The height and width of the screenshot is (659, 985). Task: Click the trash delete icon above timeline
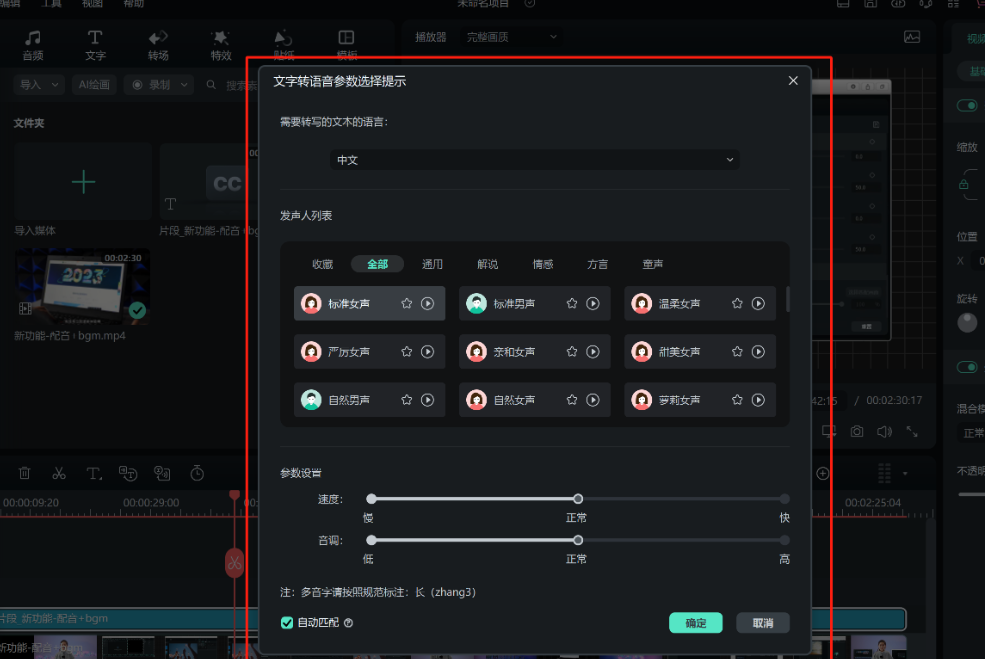pos(25,473)
